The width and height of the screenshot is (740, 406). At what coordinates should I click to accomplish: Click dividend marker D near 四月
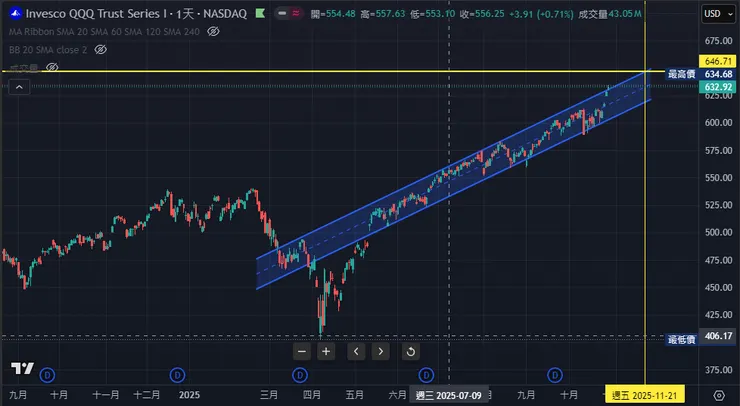pos(300,375)
